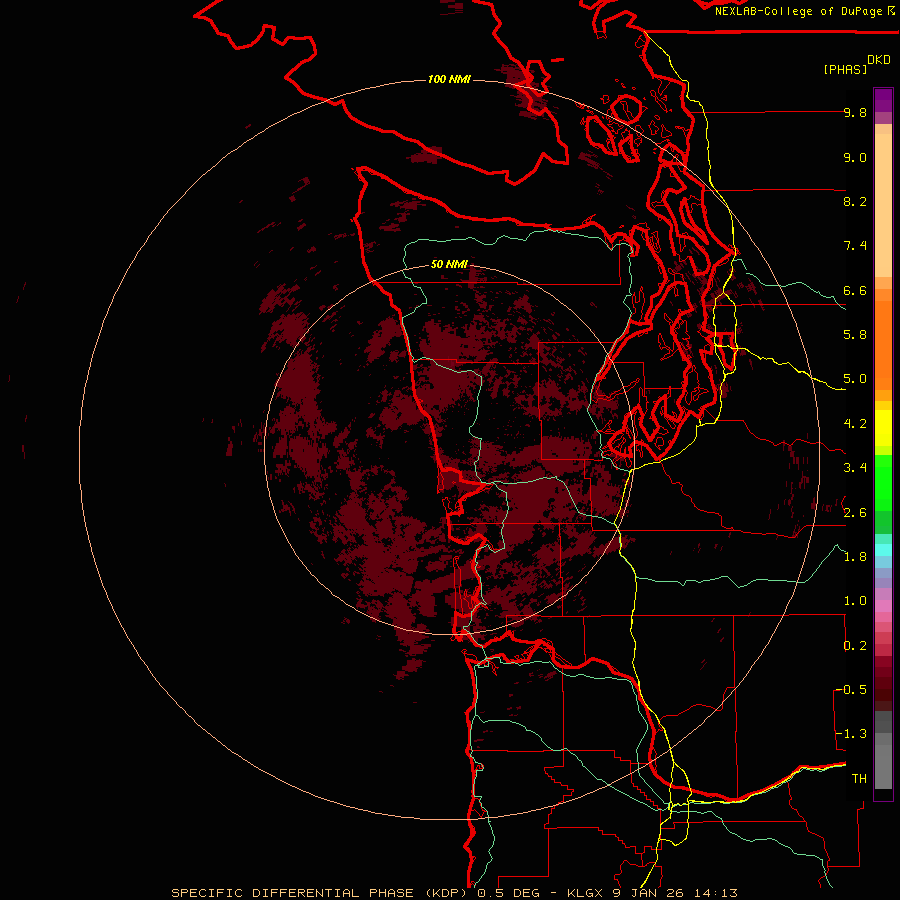Click the 4.2 scale value
Viewport: 900px width, 900px height.
(855, 424)
